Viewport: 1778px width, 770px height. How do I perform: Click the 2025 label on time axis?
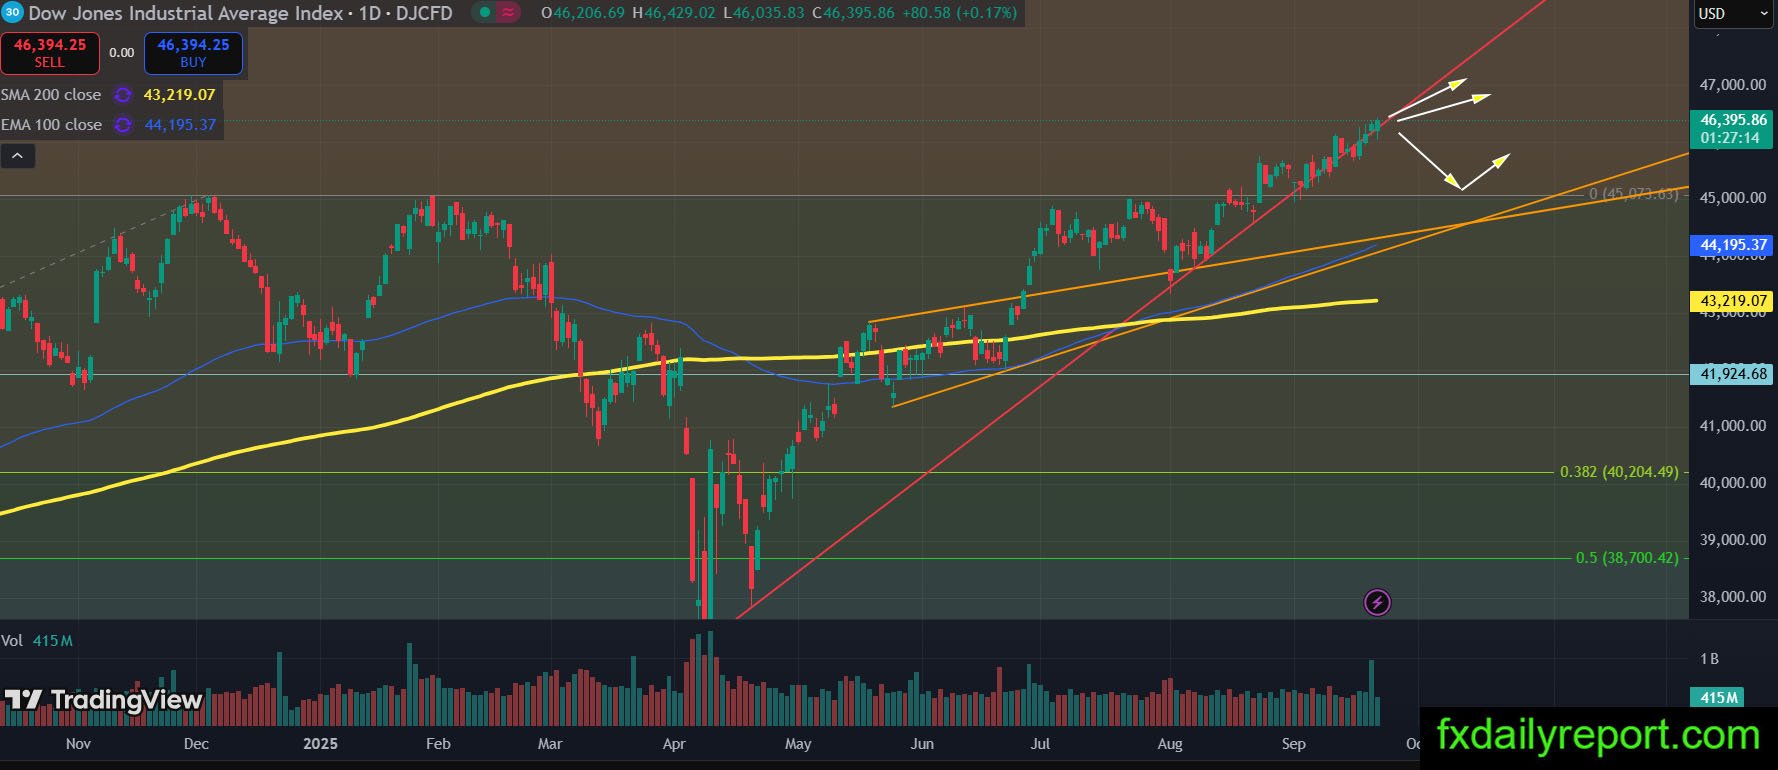[321, 744]
